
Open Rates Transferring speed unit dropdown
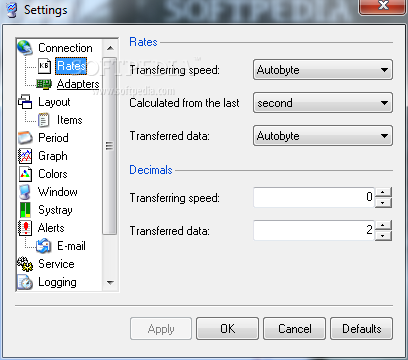(323, 70)
